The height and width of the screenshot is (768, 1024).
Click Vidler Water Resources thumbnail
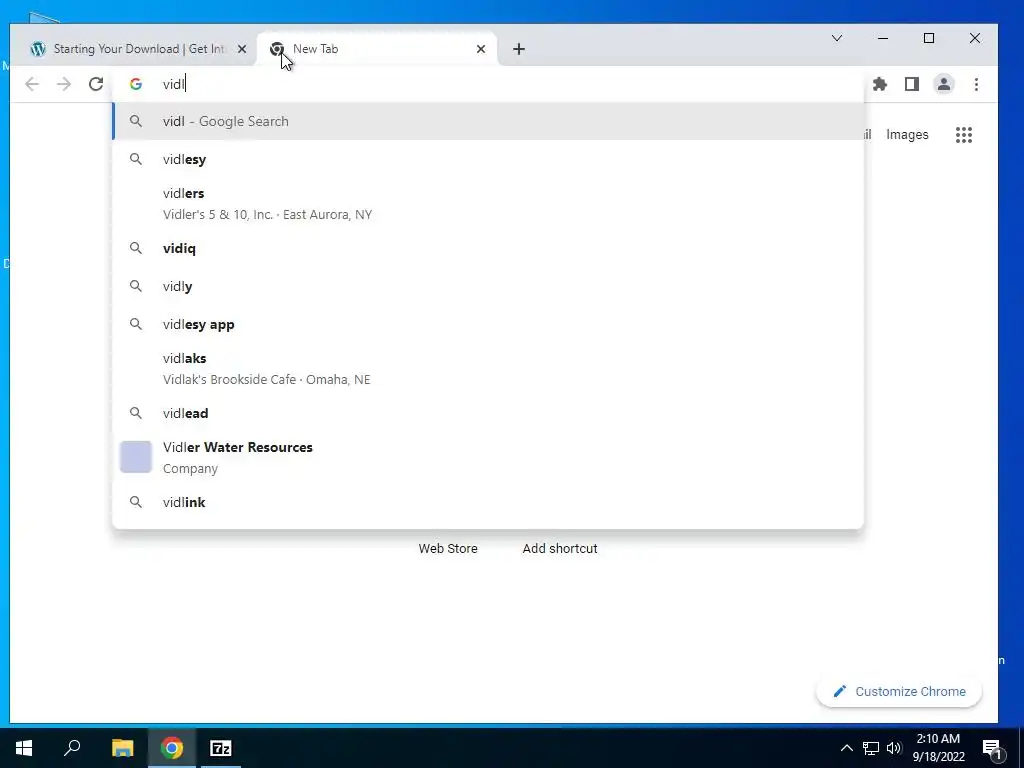coord(136,457)
